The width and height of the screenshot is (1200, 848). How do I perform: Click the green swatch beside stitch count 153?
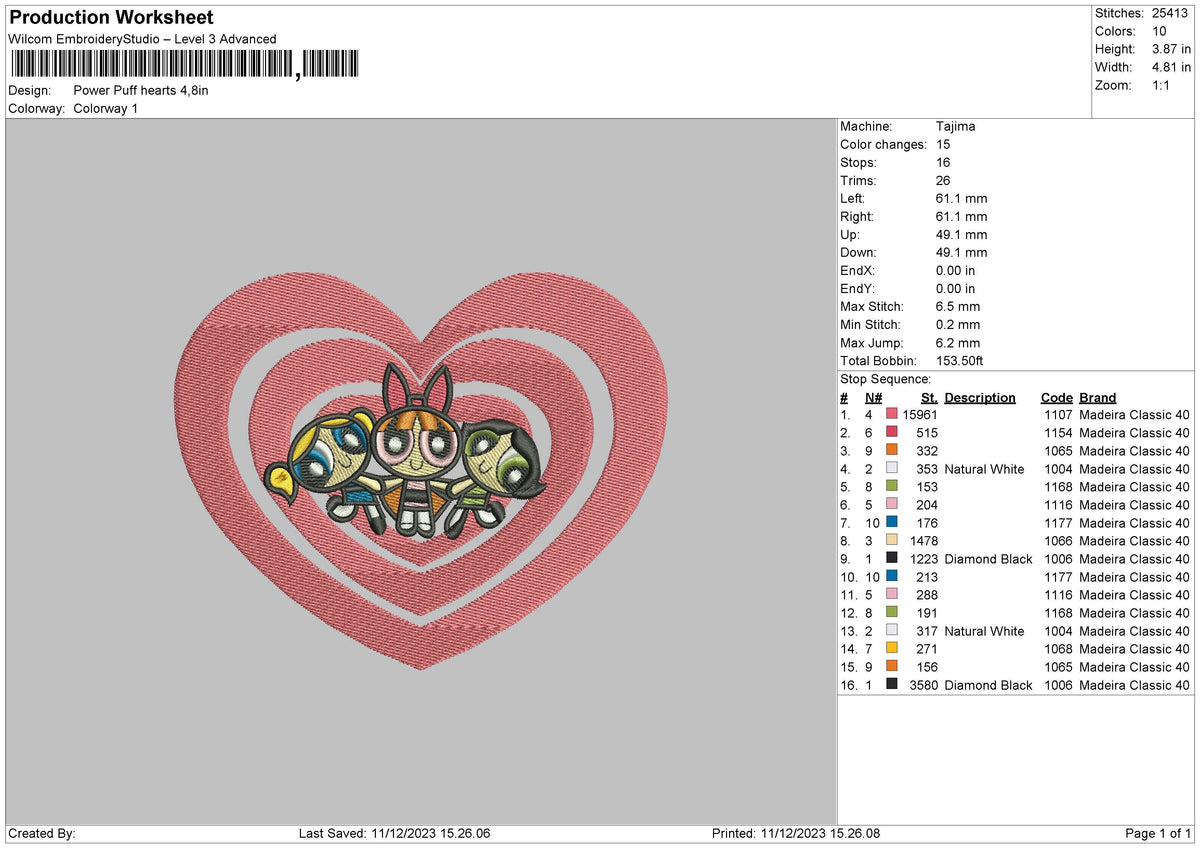click(891, 486)
